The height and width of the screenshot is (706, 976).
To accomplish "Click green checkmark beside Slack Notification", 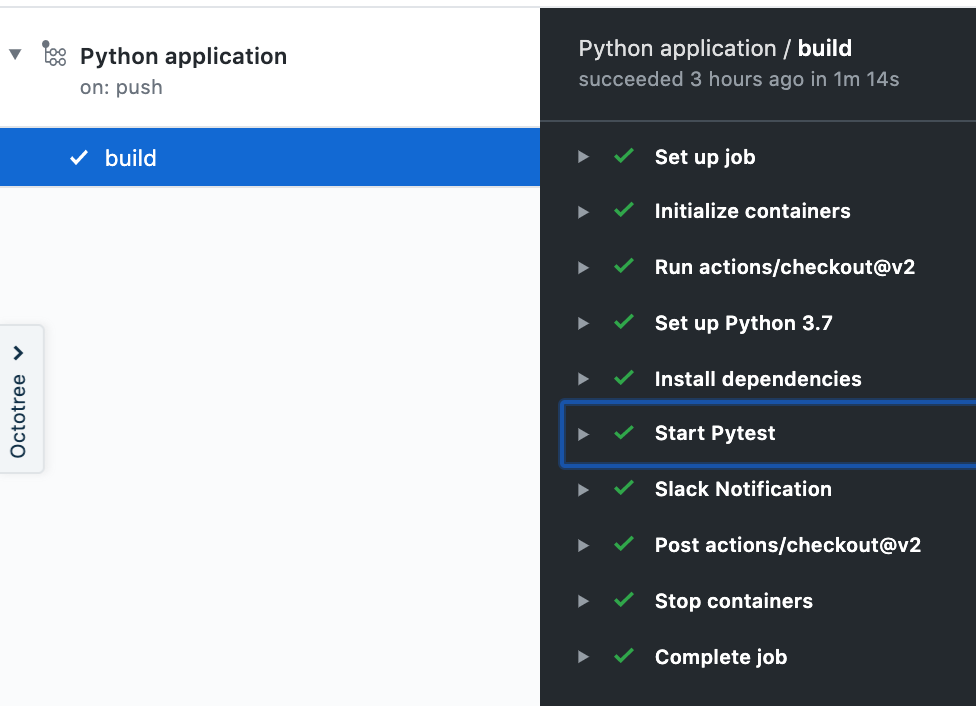I will coord(625,489).
